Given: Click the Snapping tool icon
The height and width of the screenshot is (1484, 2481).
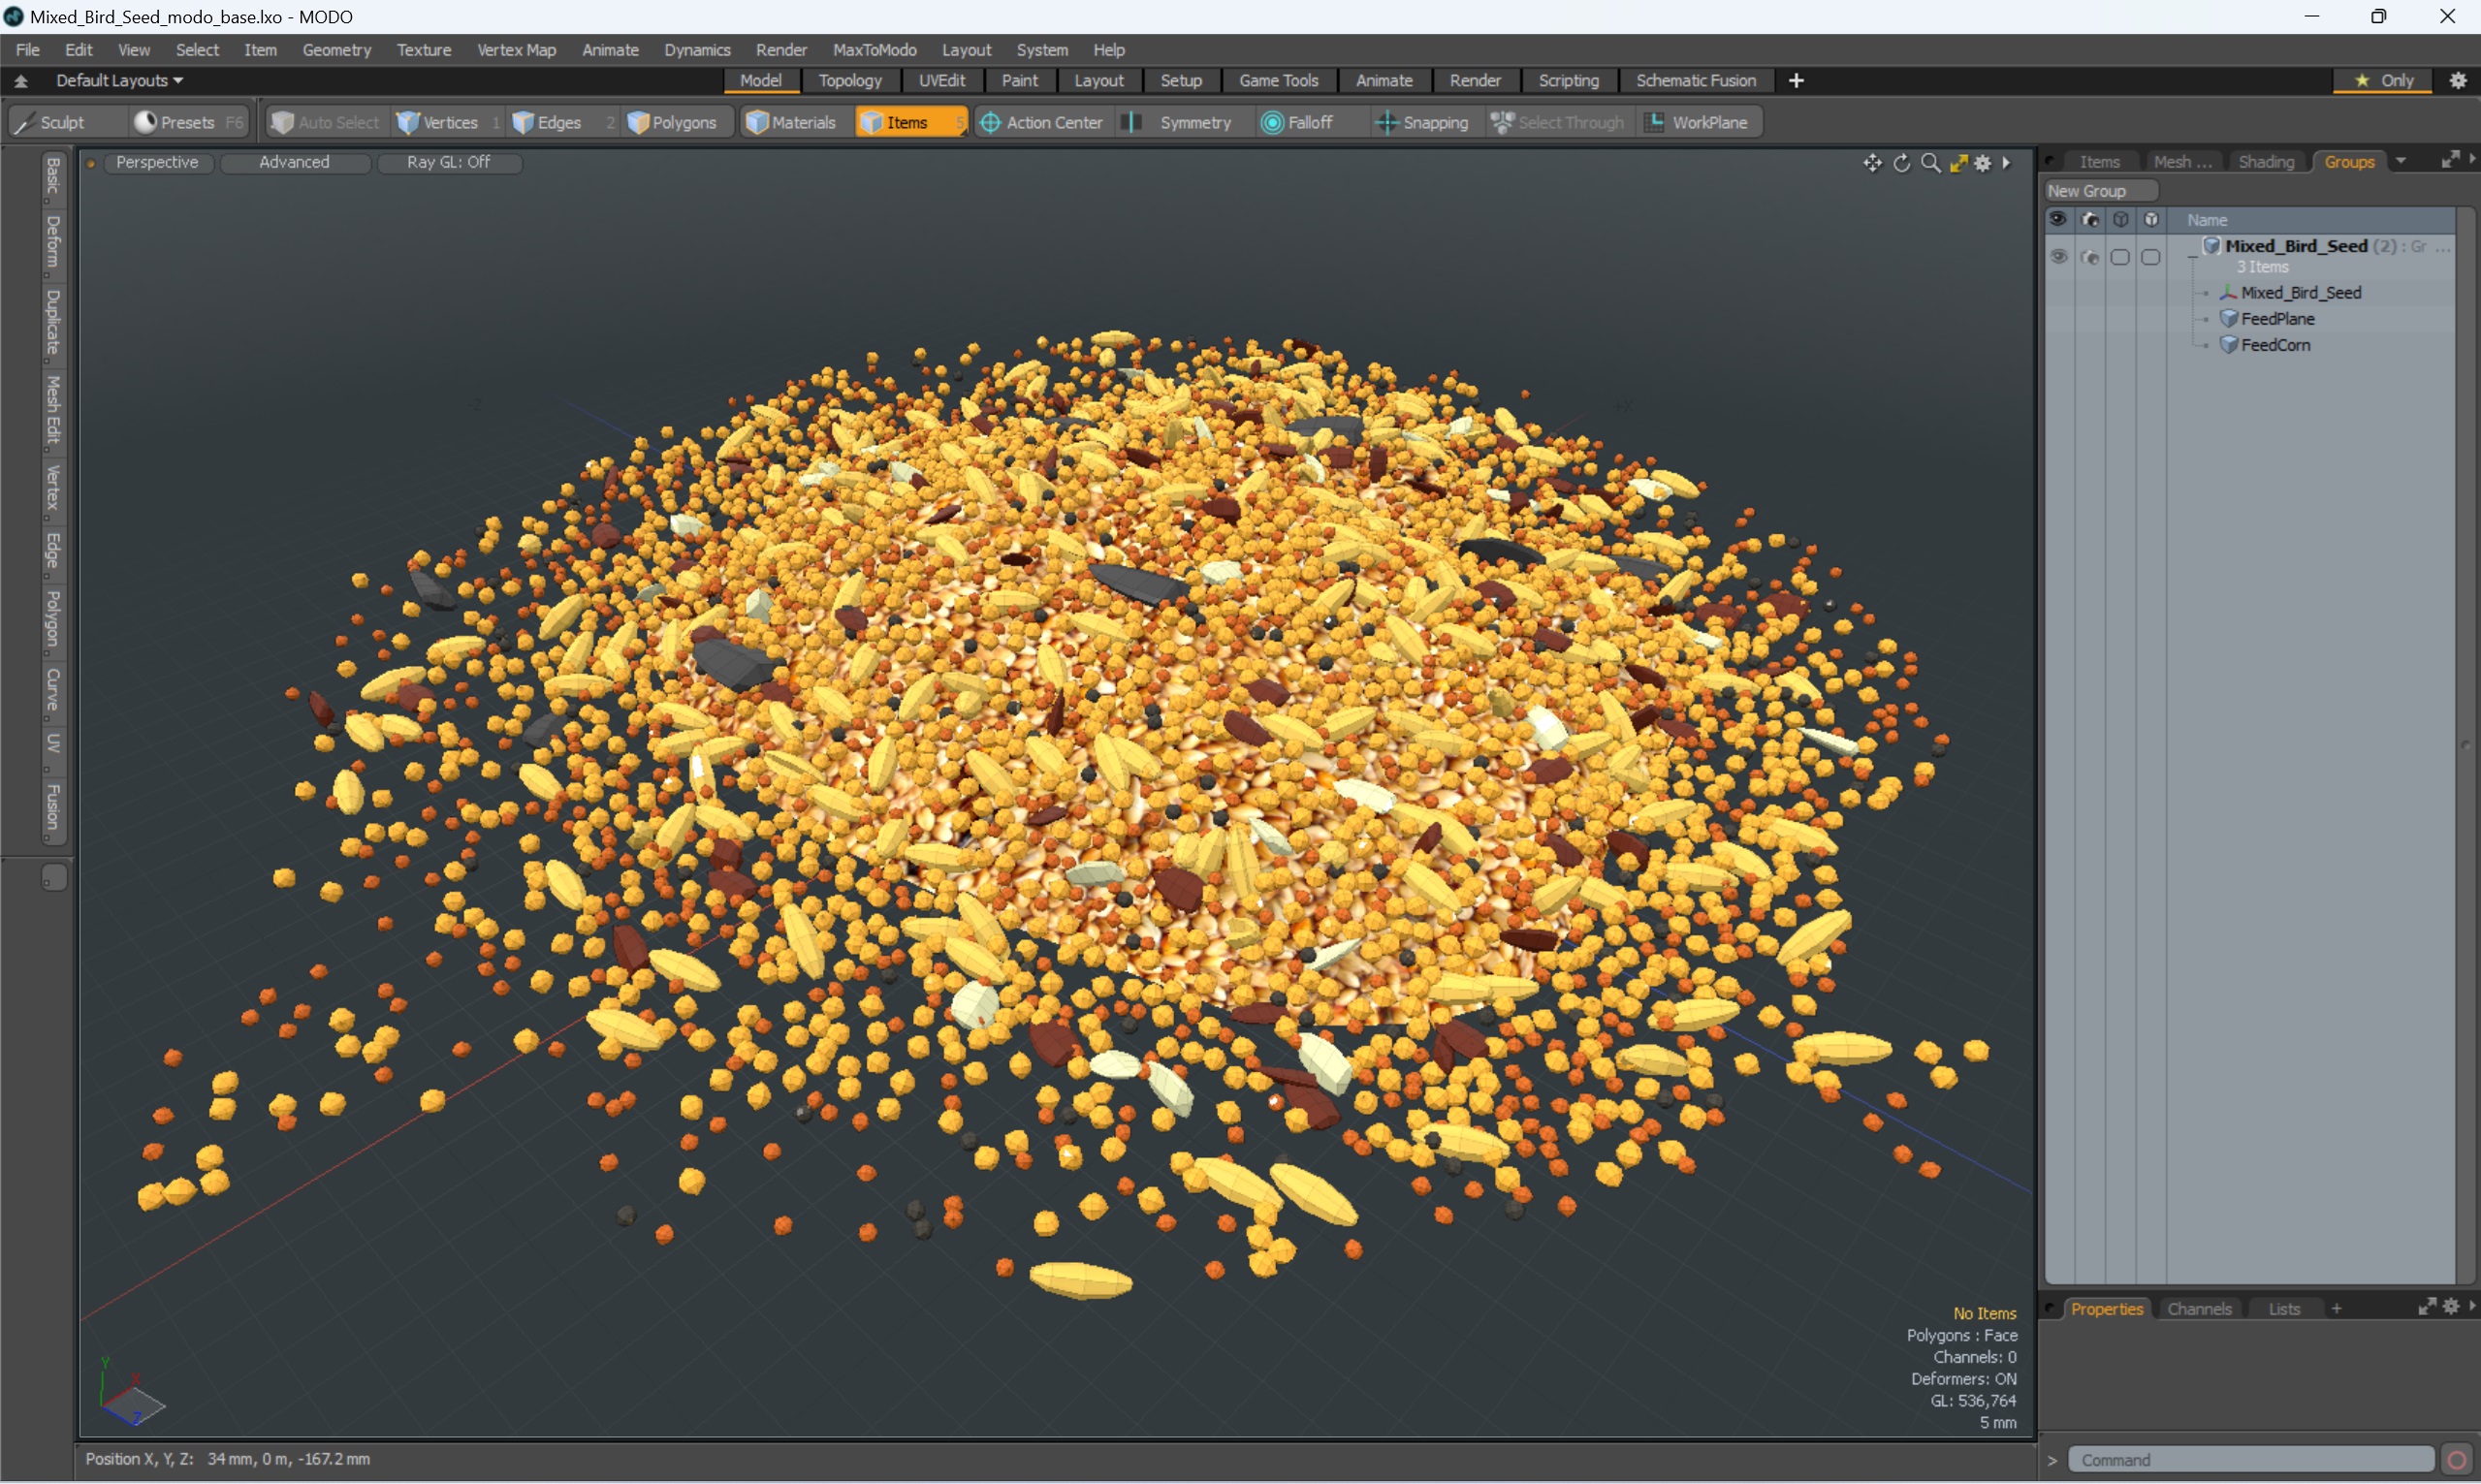Looking at the screenshot, I should (1384, 122).
